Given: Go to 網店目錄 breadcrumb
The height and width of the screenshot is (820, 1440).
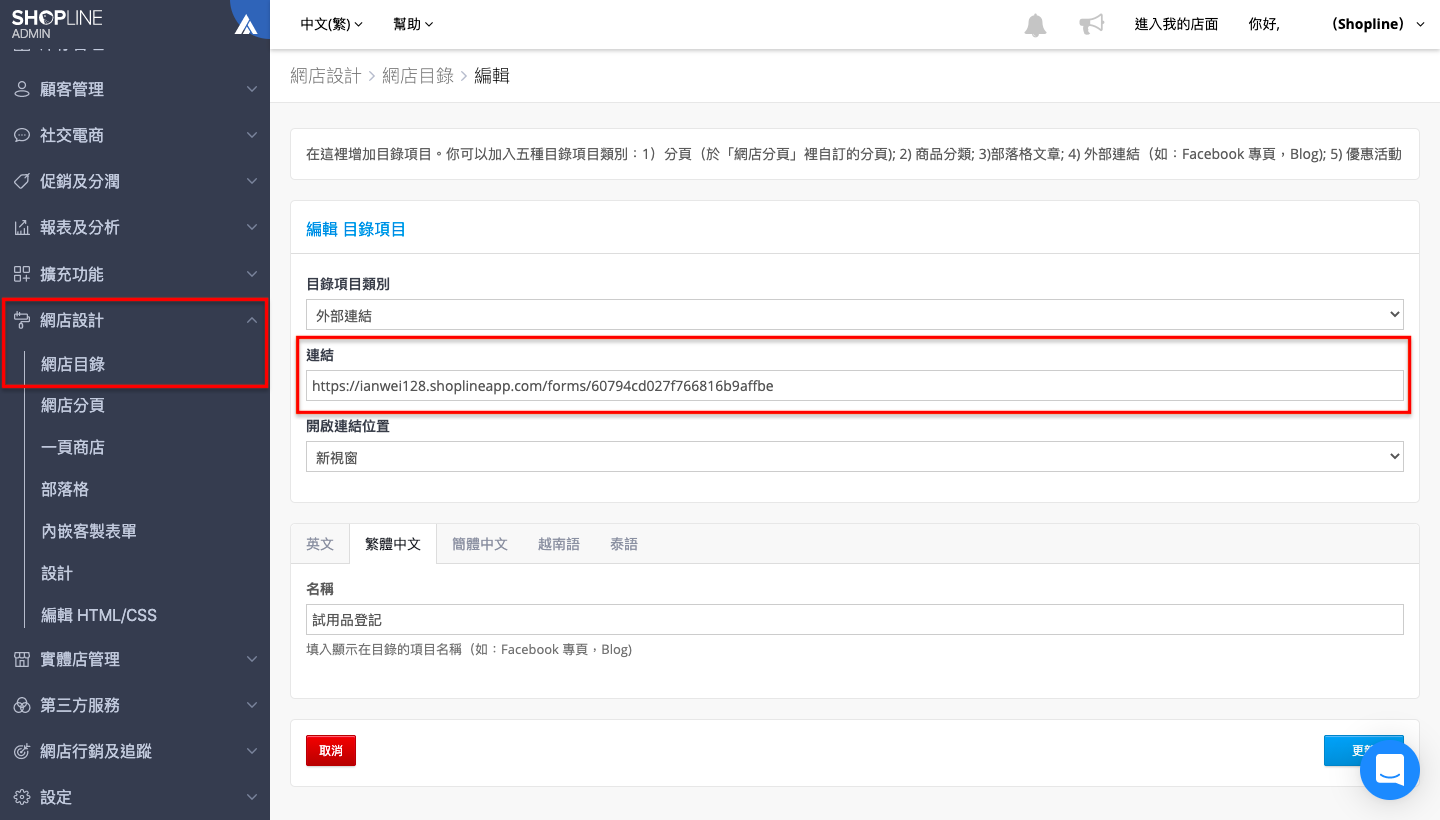Looking at the screenshot, I should coord(418,75).
